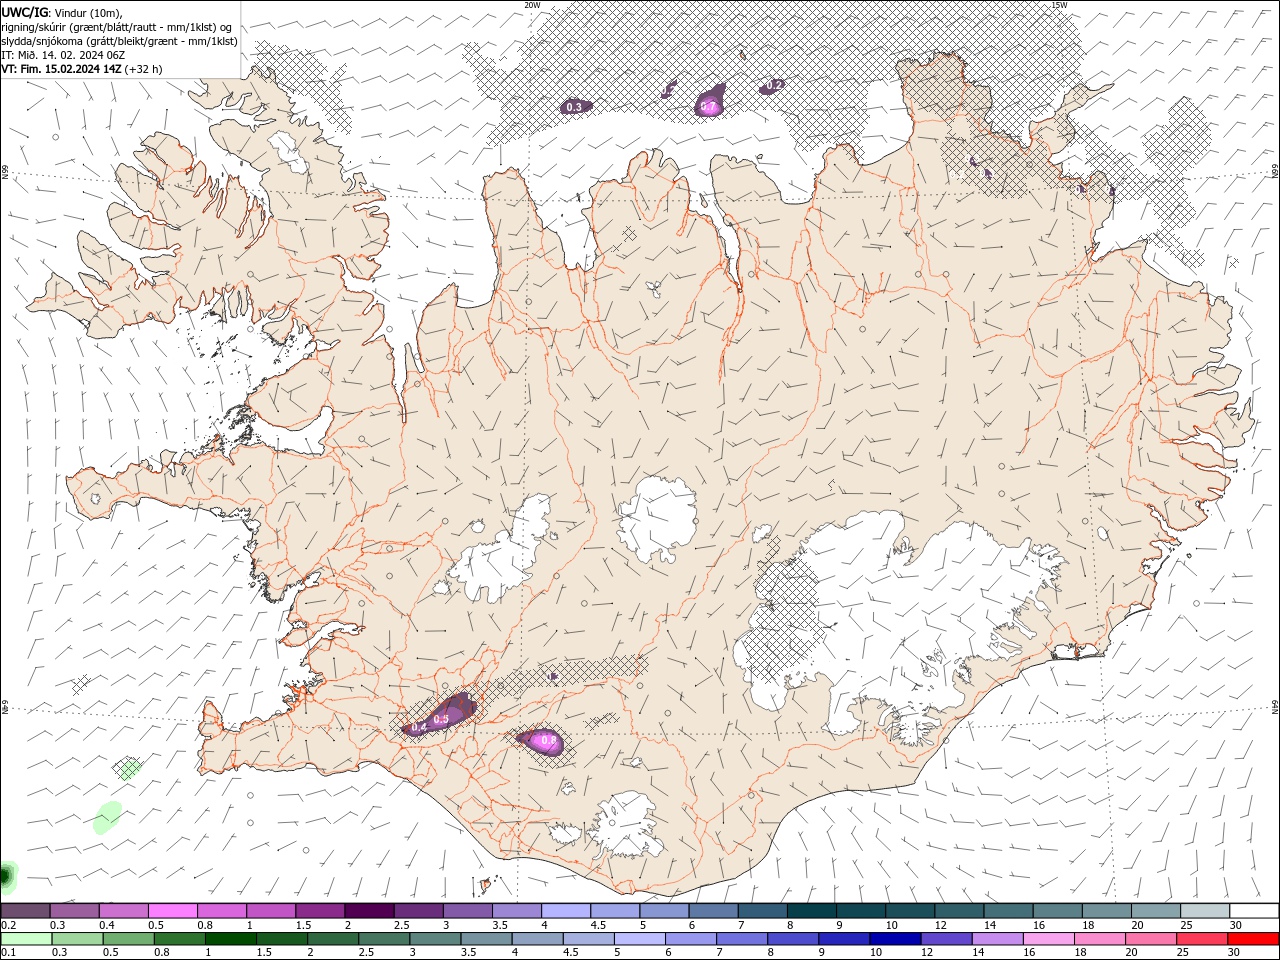Select the pink 16 swatch in the bottom legend row

[x=1049, y=939]
